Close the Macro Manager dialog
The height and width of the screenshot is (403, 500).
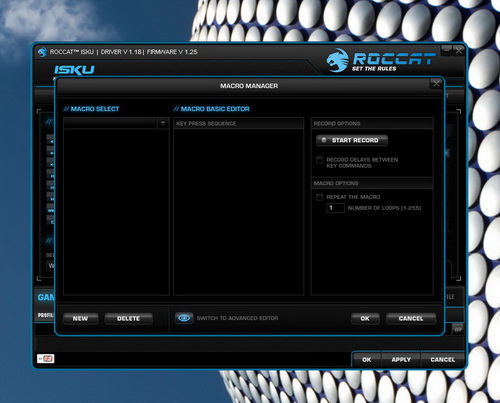(x=436, y=83)
